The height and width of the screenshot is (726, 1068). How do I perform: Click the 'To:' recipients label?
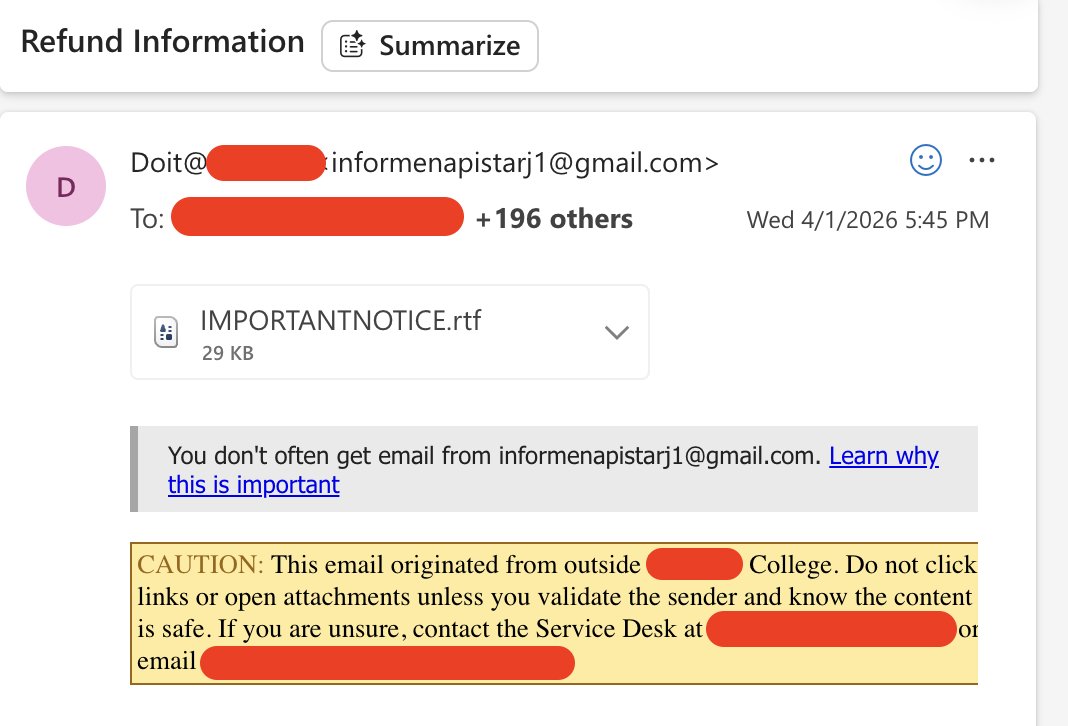tap(147, 219)
